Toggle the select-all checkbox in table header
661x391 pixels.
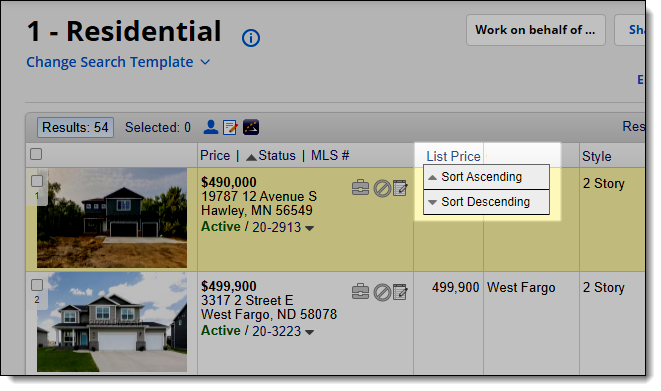pos(36,154)
